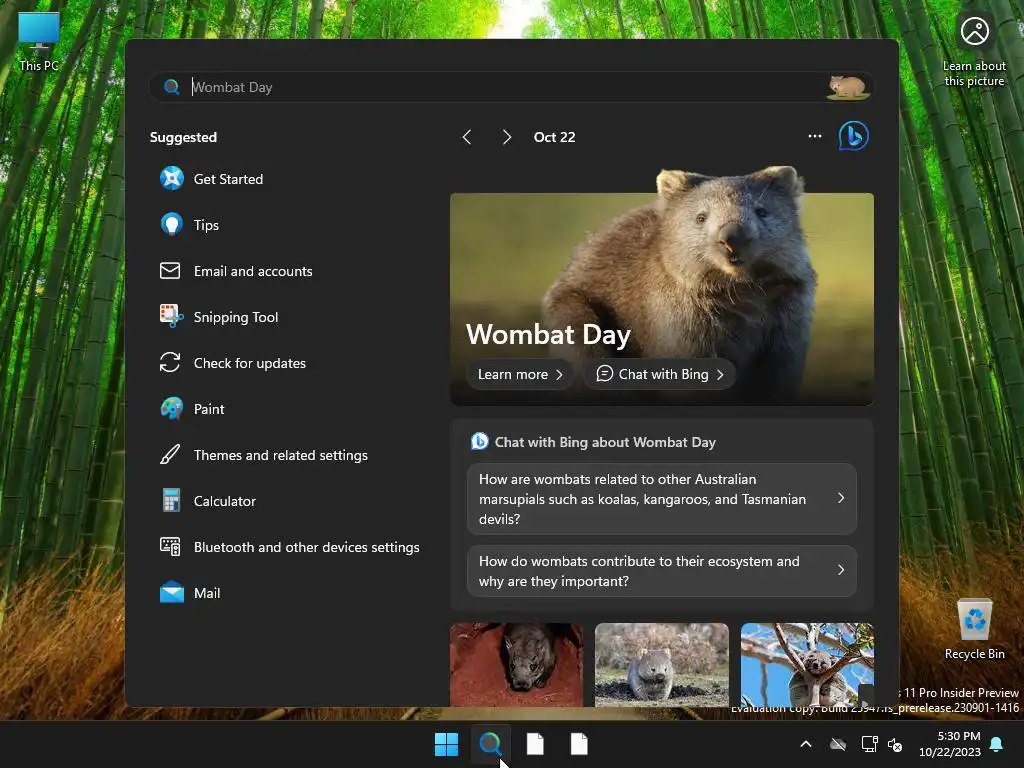This screenshot has height=768, width=1024.
Task: Click the Suggested heading
Action: 183,137
